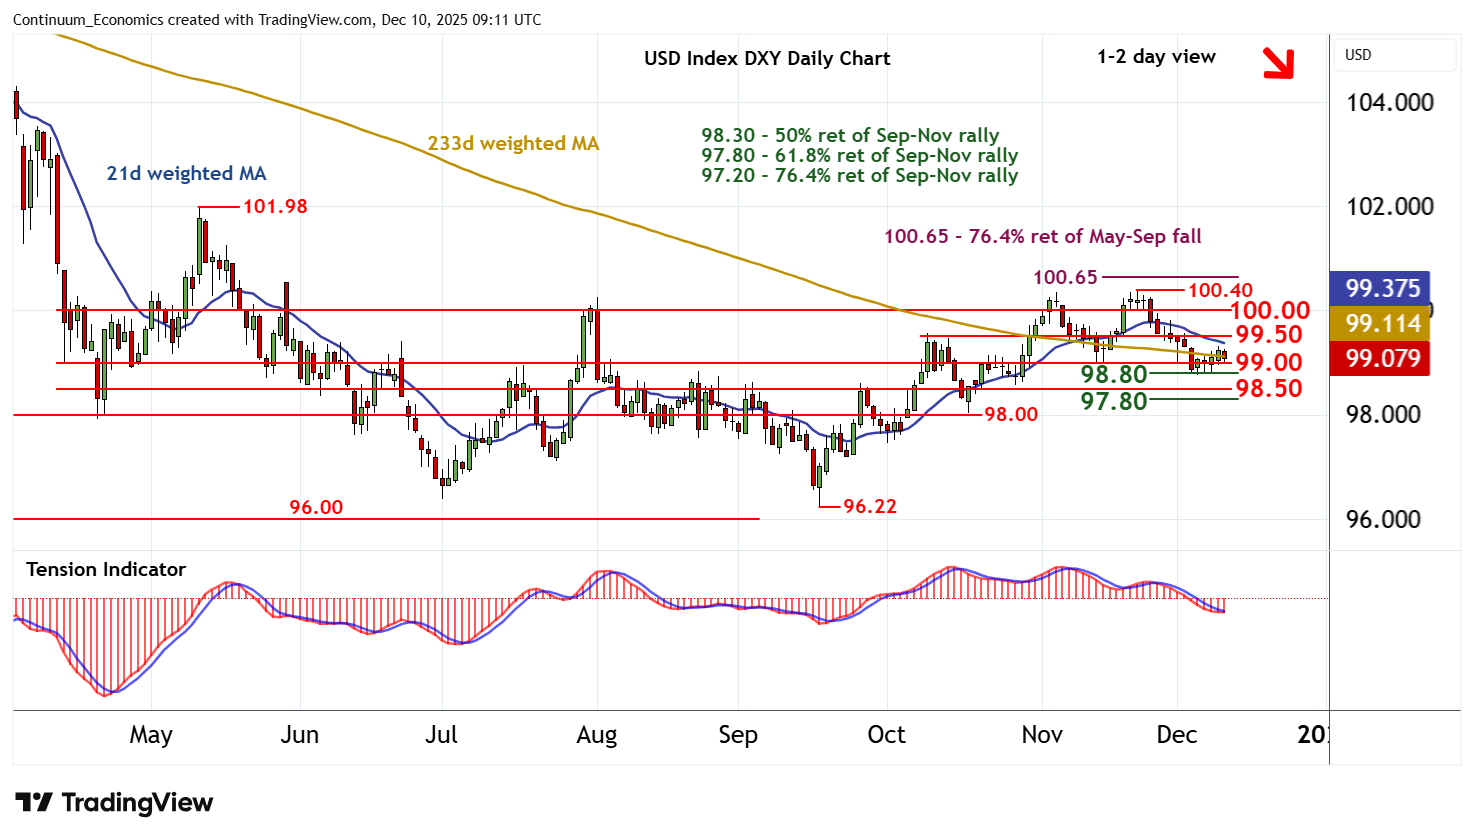The width and height of the screenshot is (1474, 840).
Task: Click the 1-2 day view label
Action: tap(1156, 57)
